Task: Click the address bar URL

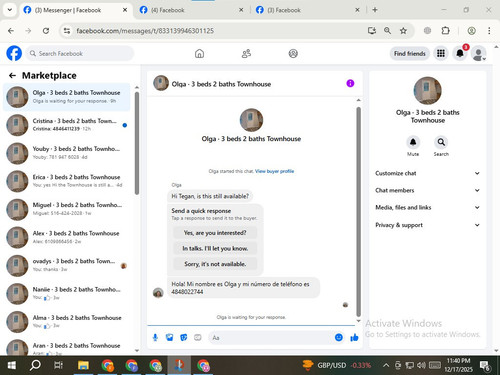Action: coord(145,31)
